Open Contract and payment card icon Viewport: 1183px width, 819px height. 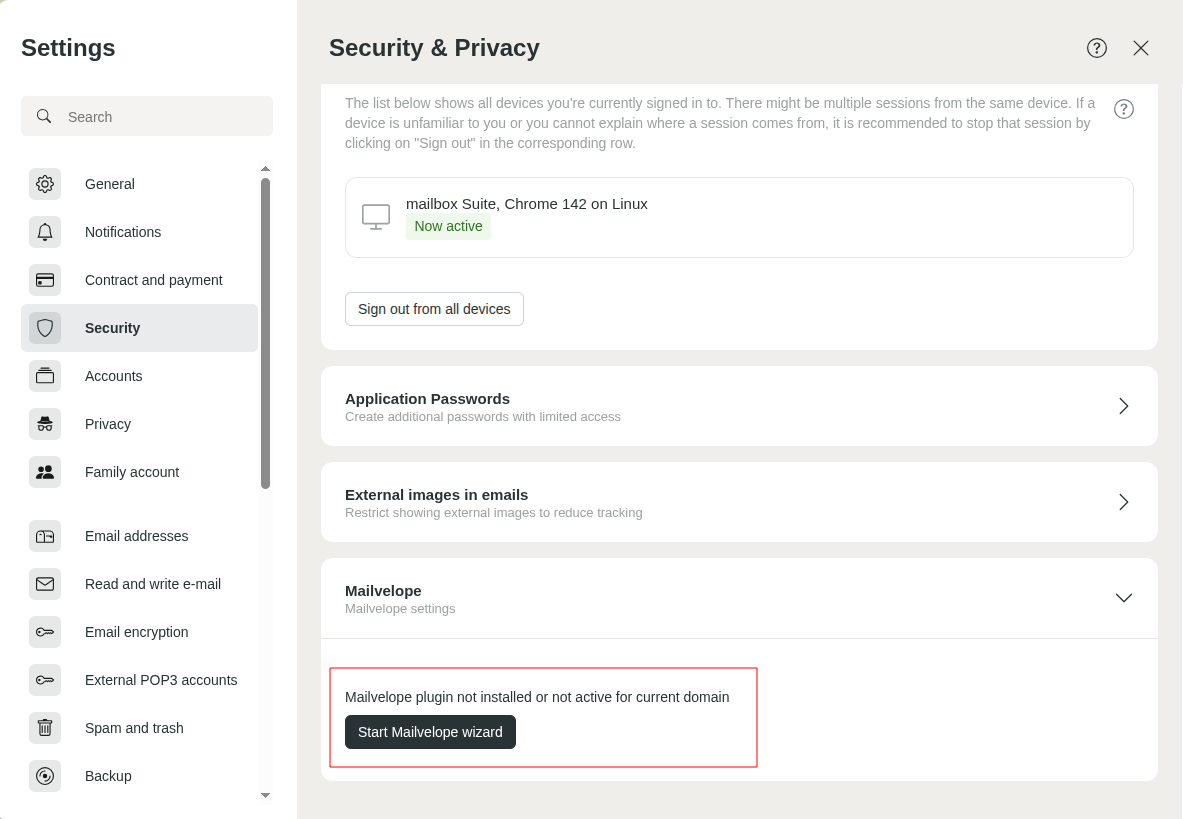tap(45, 280)
